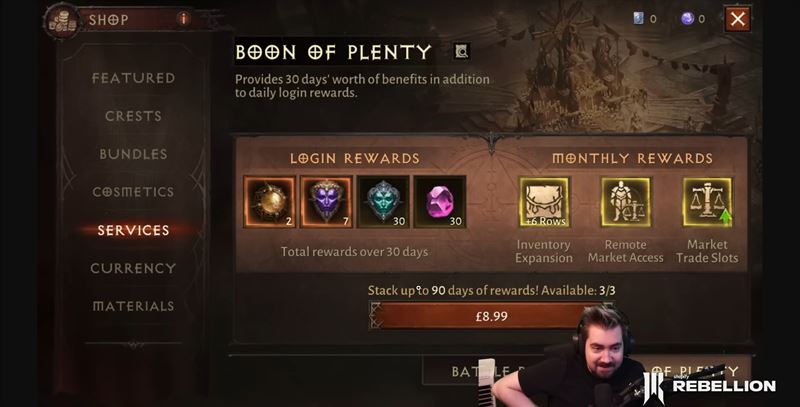Select the golden orb login reward
Image resolution: width=800 pixels, height=407 pixels.
269,201
